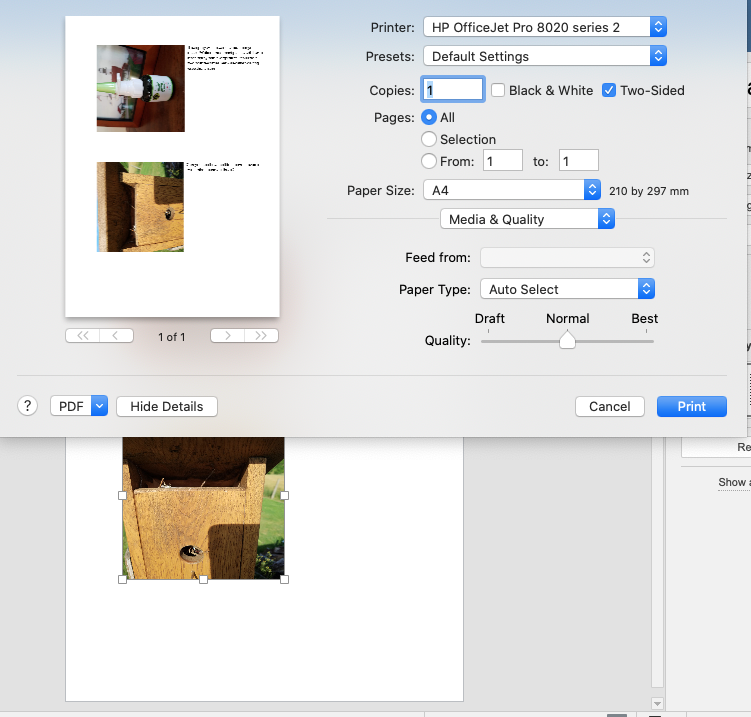This screenshot has width=751, height=717.
Task: Enable the Black & White checkbox
Action: pyautogui.click(x=498, y=90)
